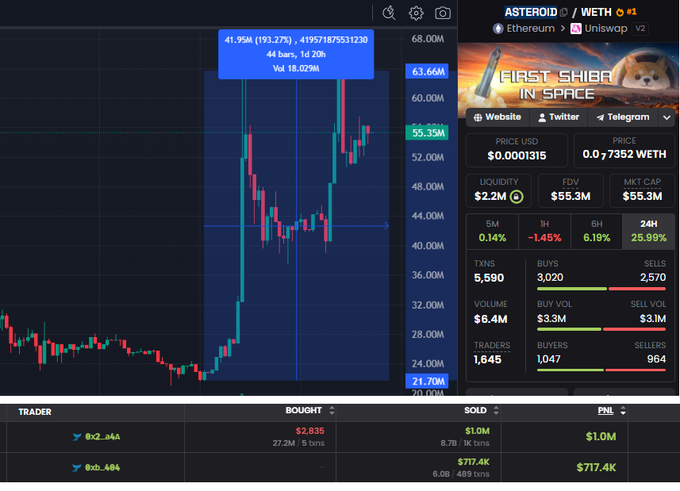Open chart settings gear icon

(x=416, y=13)
